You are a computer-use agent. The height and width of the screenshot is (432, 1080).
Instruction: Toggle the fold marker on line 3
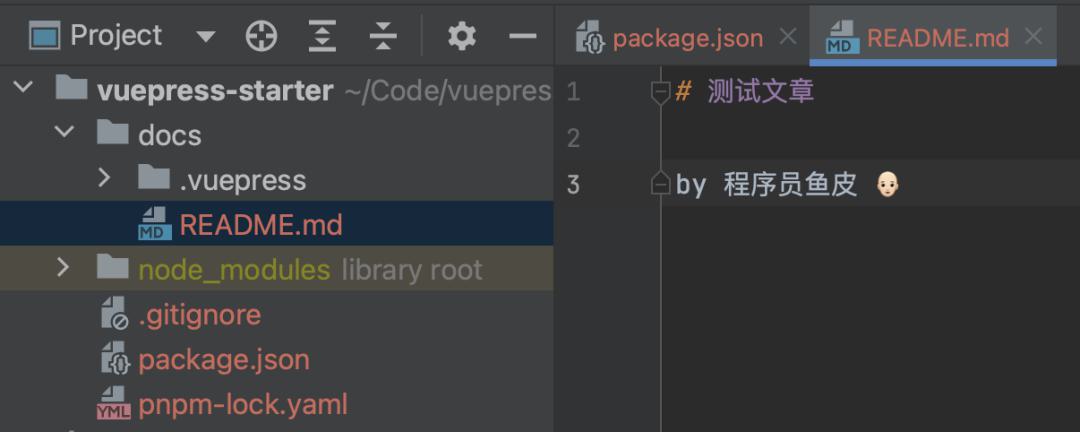pos(661,184)
